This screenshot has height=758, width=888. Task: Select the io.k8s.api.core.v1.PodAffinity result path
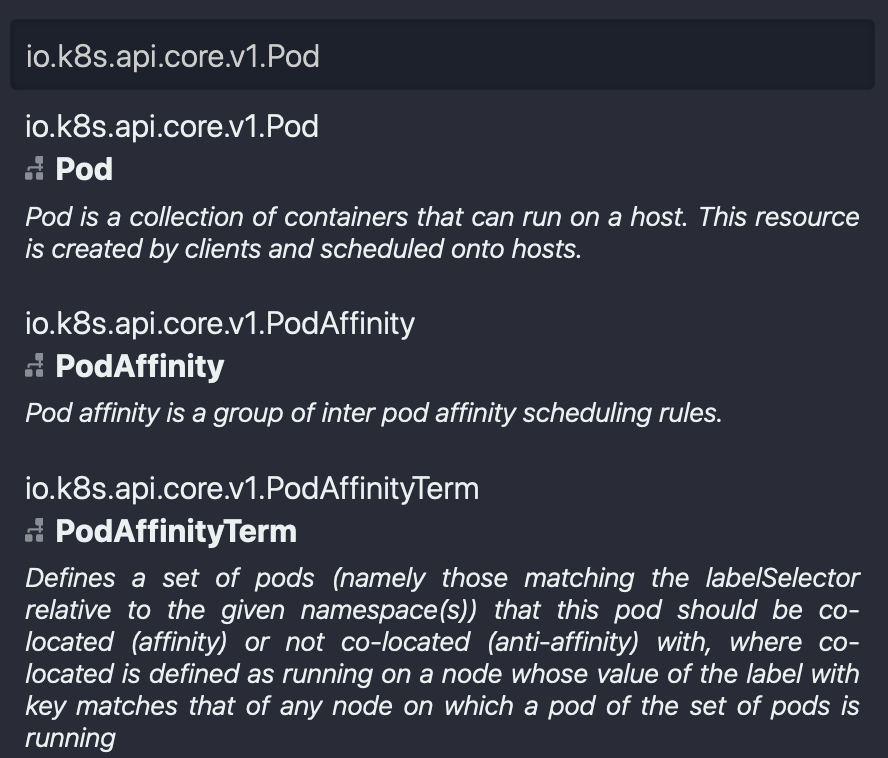click(x=220, y=323)
